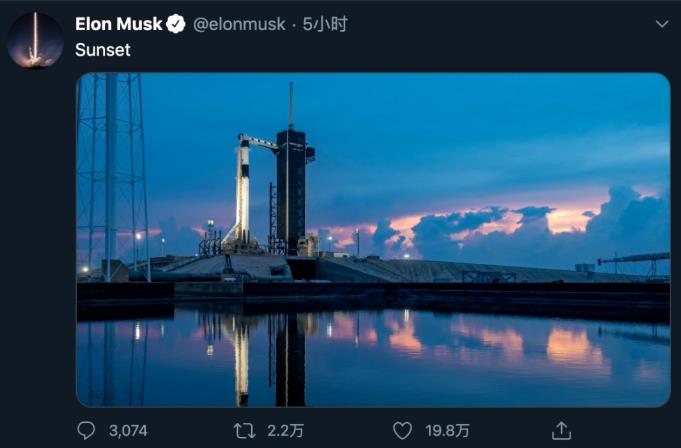
Task: Click the dark launch tower in photo
Action: pos(291,191)
